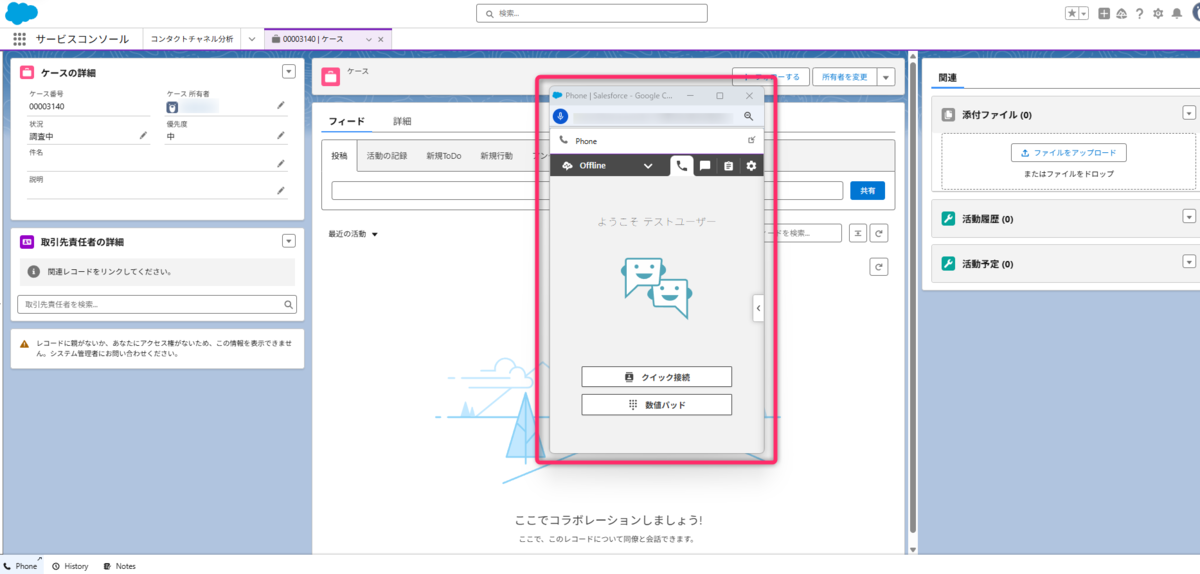Viewport: 1200px width, 574px height.
Task: Edit the 優先度 field with pencil icon
Action: [x=281, y=135]
